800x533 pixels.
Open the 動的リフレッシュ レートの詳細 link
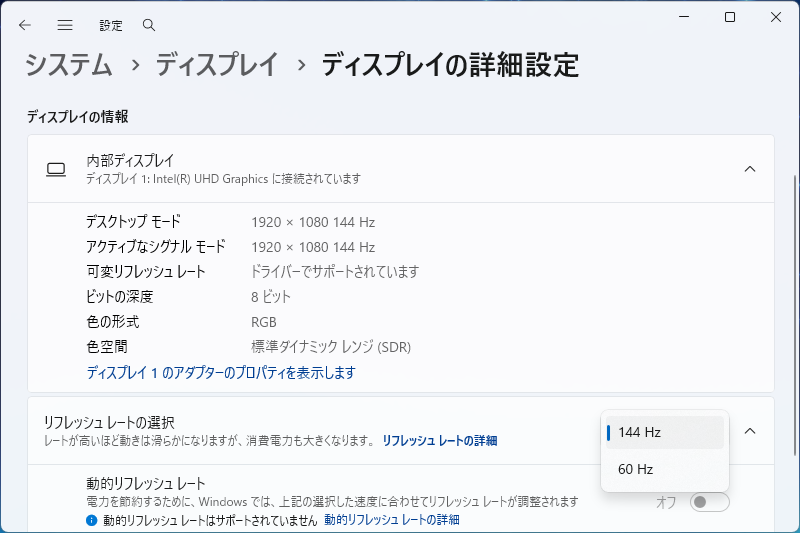tap(392, 520)
